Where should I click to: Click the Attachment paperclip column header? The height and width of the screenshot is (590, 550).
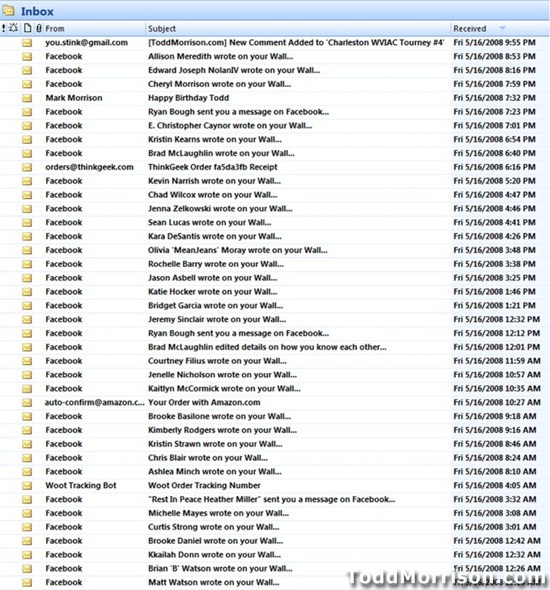pos(39,28)
